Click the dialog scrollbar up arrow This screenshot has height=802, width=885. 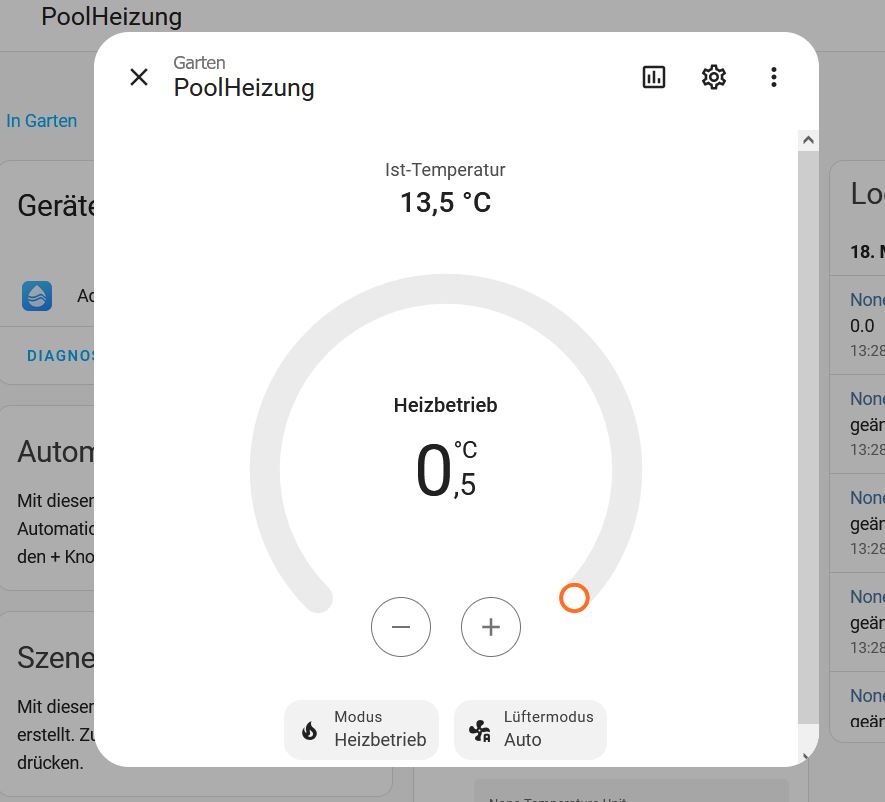(x=808, y=139)
